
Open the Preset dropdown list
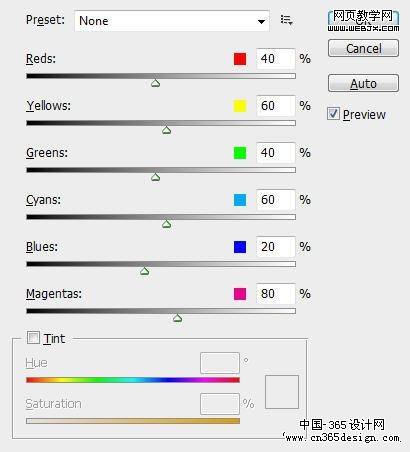tap(172, 21)
